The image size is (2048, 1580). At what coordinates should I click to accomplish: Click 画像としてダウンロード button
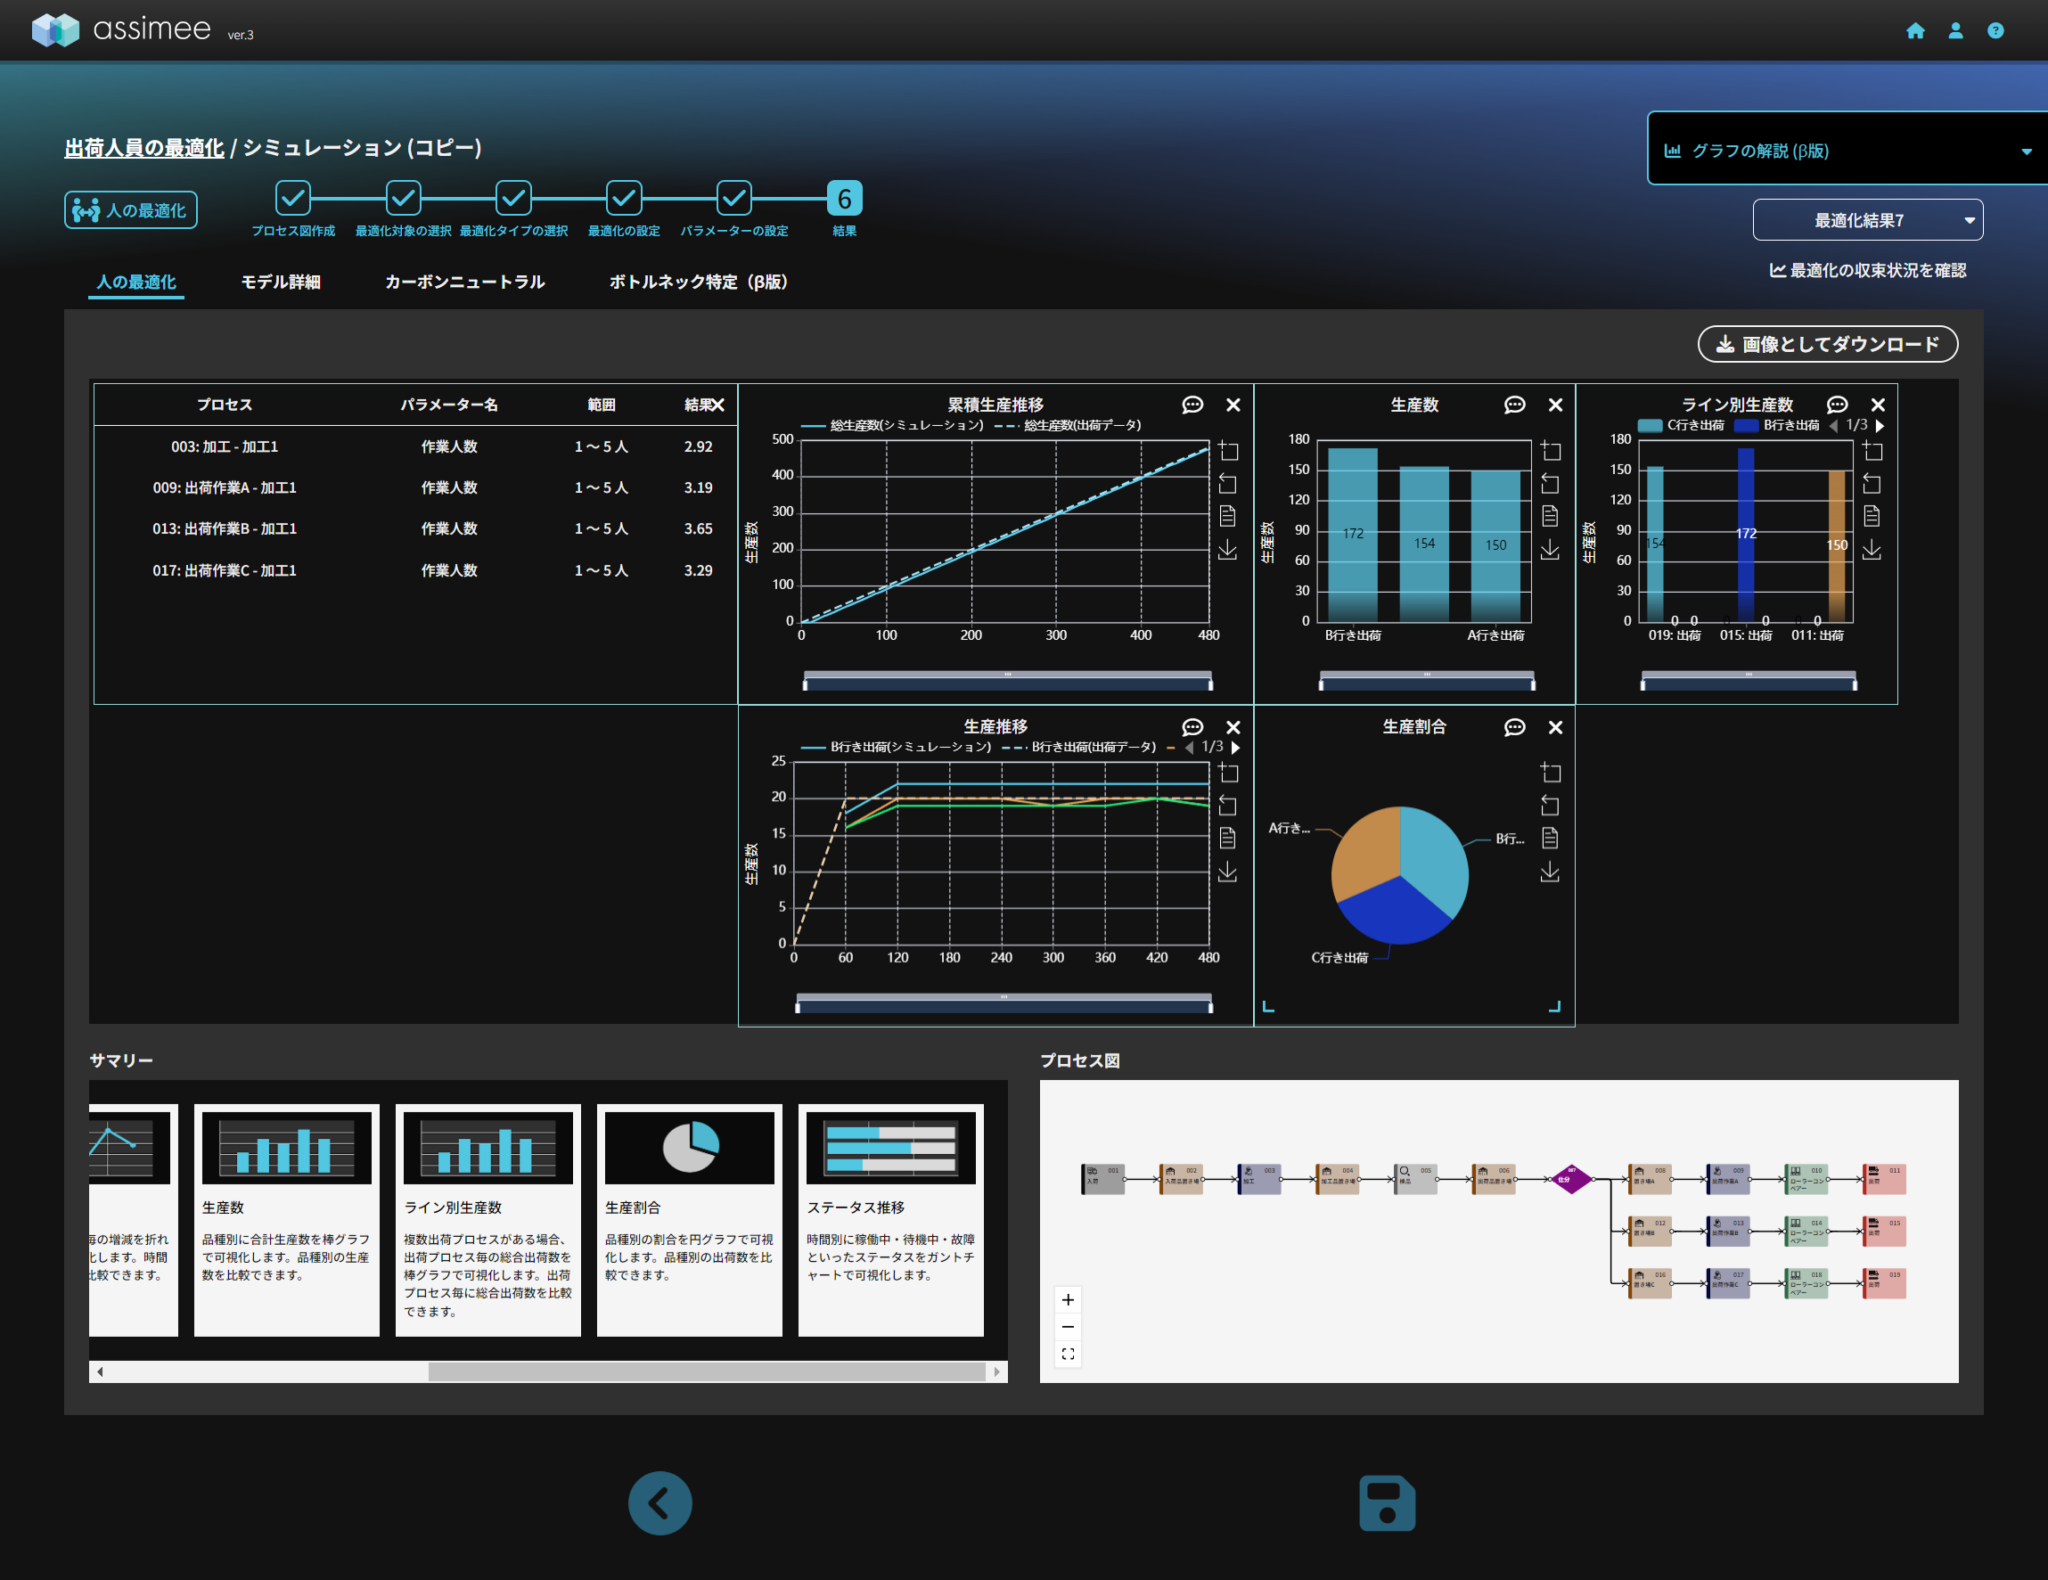1827,344
